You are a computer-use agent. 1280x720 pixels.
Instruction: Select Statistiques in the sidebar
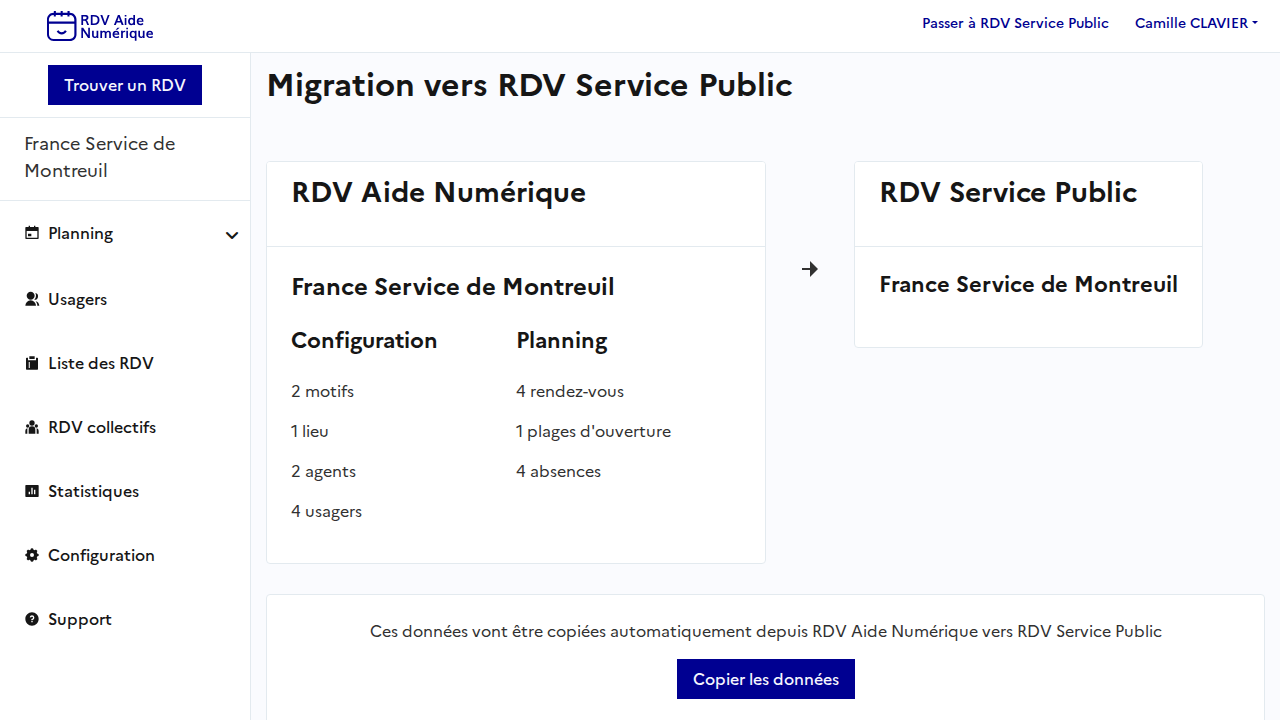94,491
